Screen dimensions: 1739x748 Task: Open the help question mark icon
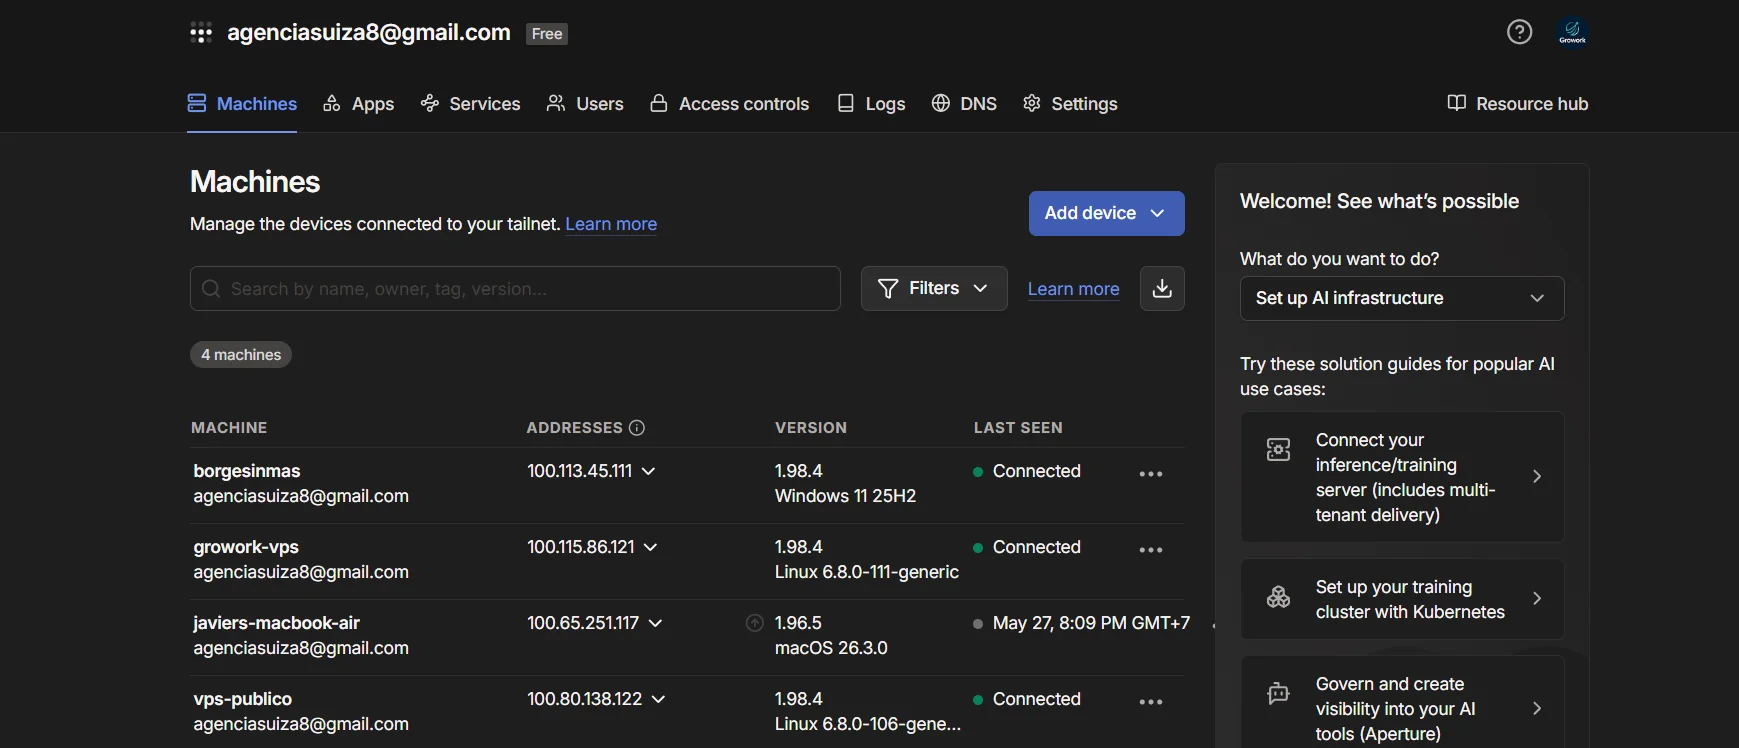tap(1519, 32)
